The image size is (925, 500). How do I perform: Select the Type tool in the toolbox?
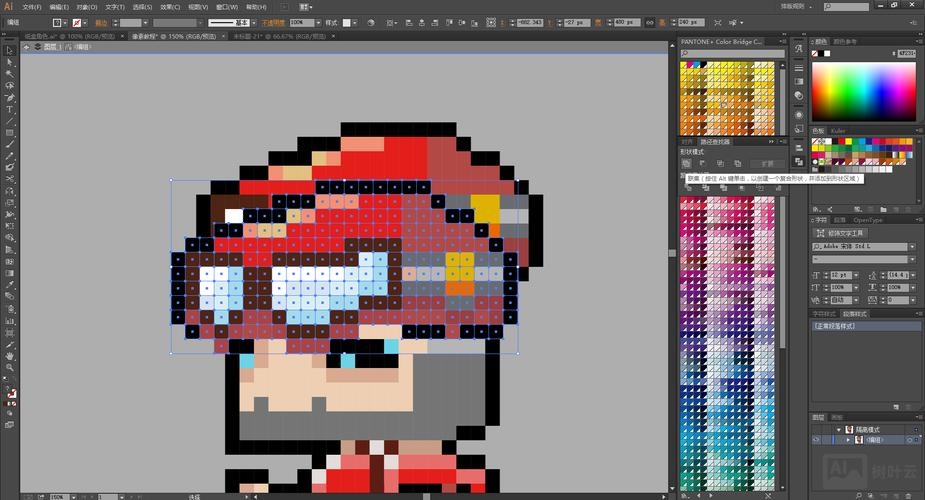(x=10, y=110)
